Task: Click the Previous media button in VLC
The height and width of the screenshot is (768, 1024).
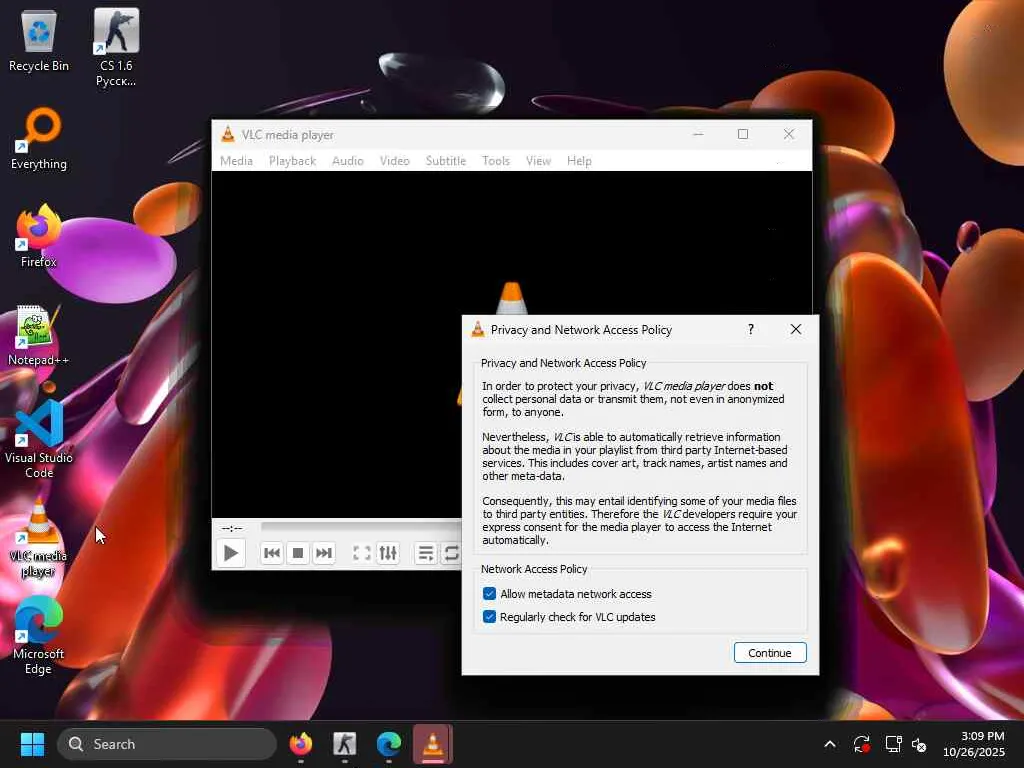Action: pos(272,553)
